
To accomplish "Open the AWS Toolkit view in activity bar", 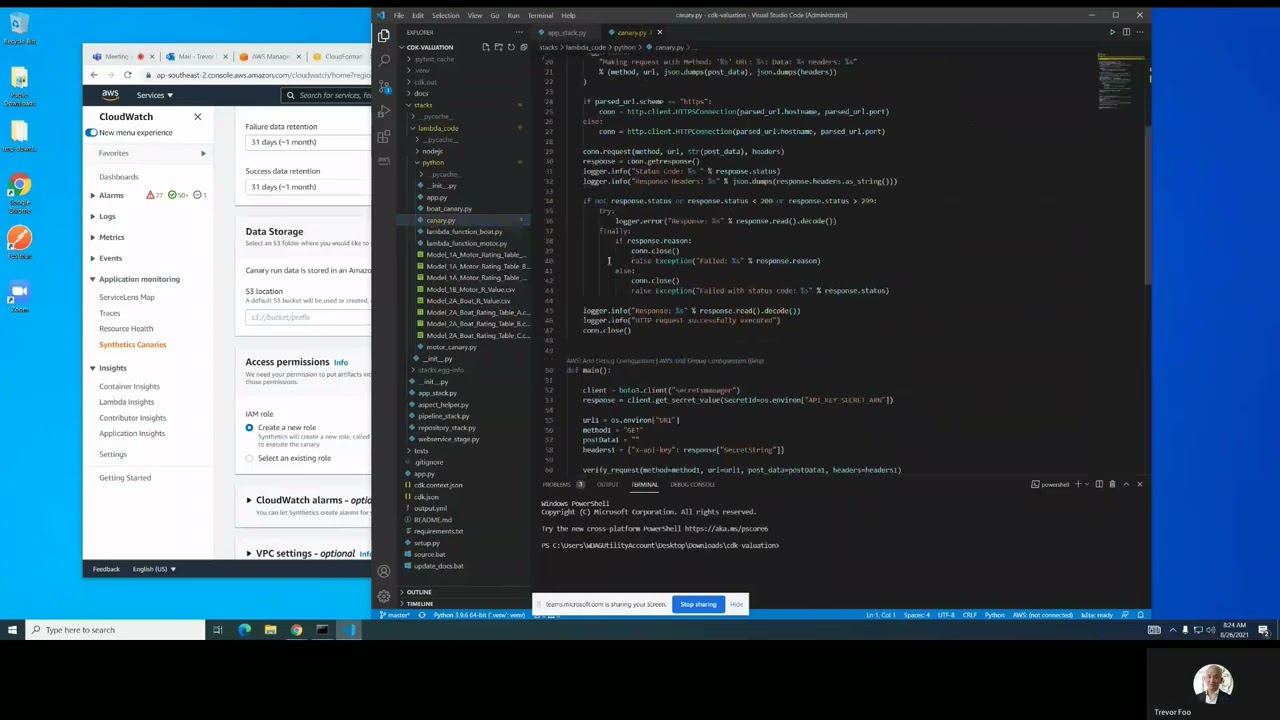I will [383, 160].
